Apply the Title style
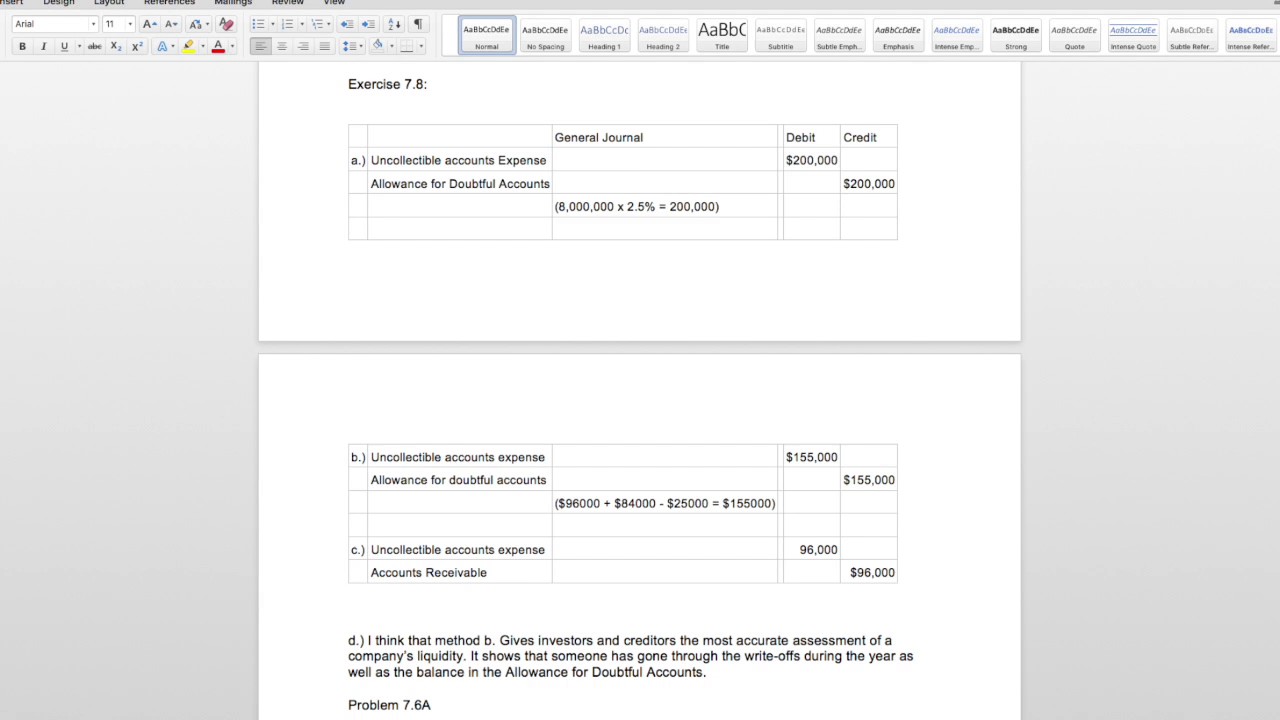The width and height of the screenshot is (1280, 720). coord(722,35)
